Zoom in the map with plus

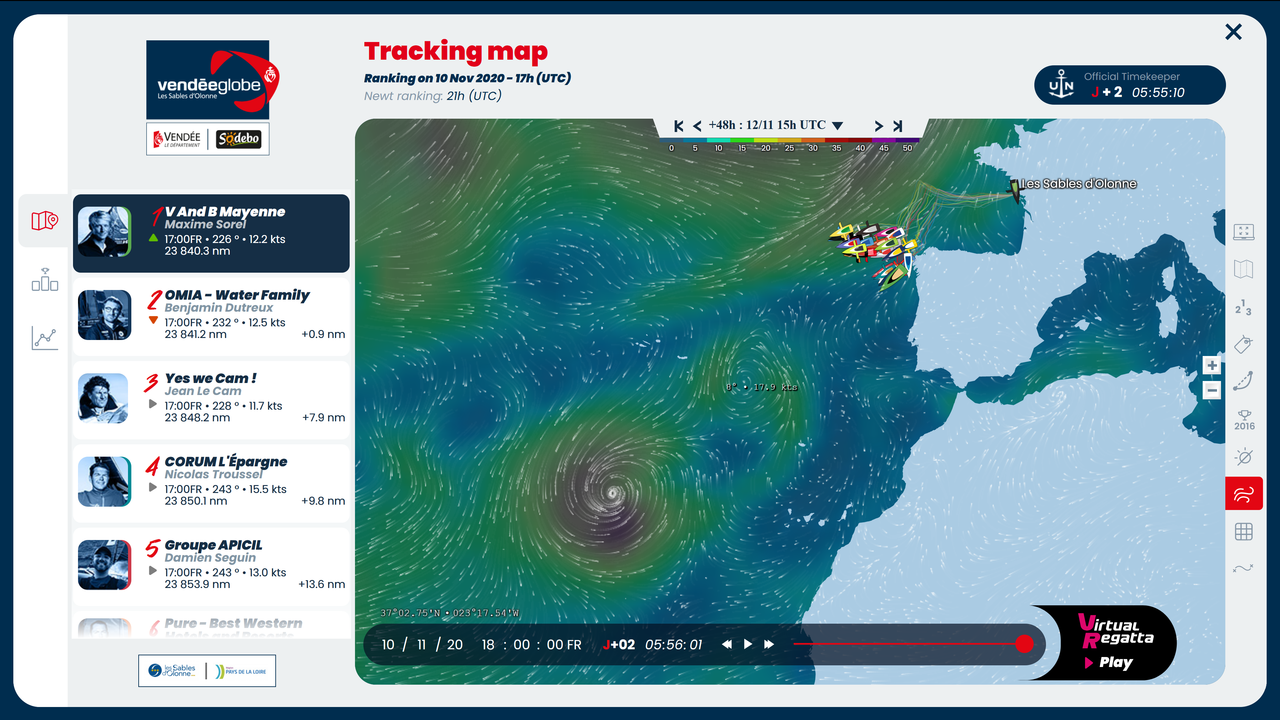click(x=1211, y=366)
